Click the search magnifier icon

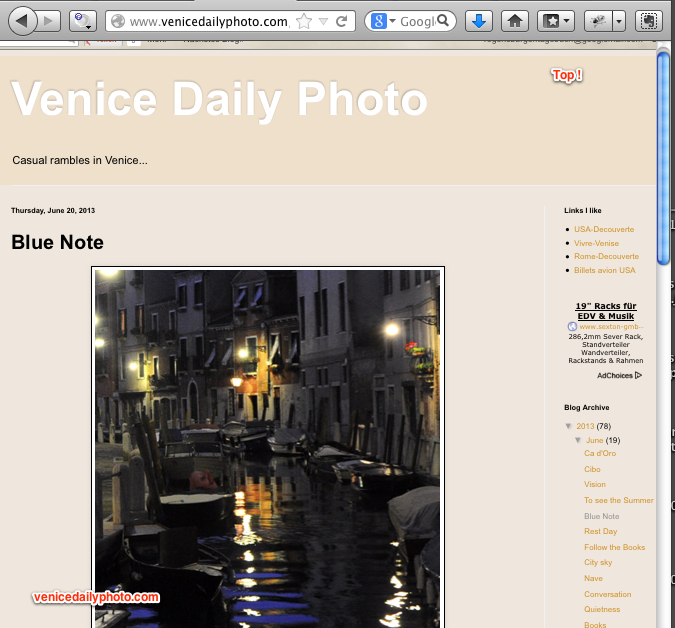coord(443,20)
